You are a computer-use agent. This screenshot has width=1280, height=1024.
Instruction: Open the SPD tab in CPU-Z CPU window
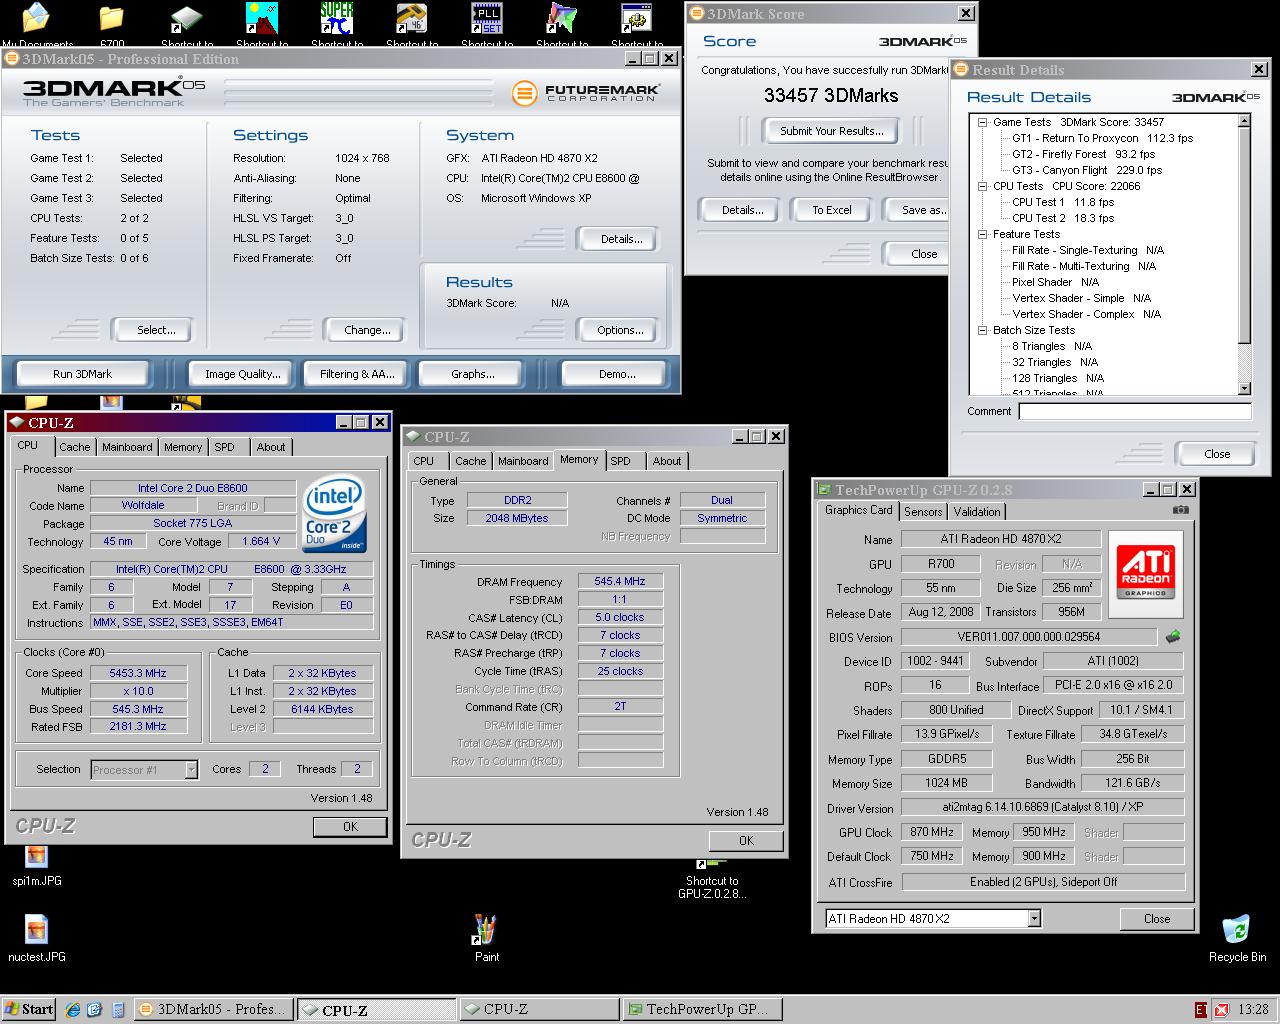[225, 447]
